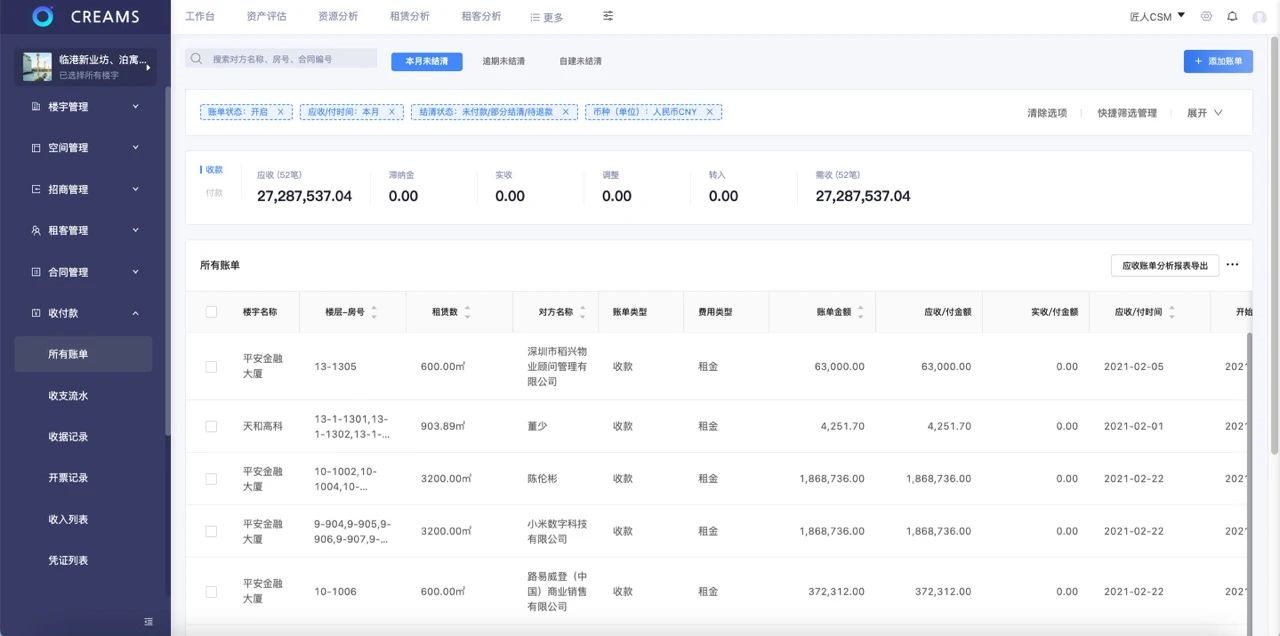Expand the 租客管理 menu
Image resolution: width=1280 pixels, height=636 pixels.
136,230
